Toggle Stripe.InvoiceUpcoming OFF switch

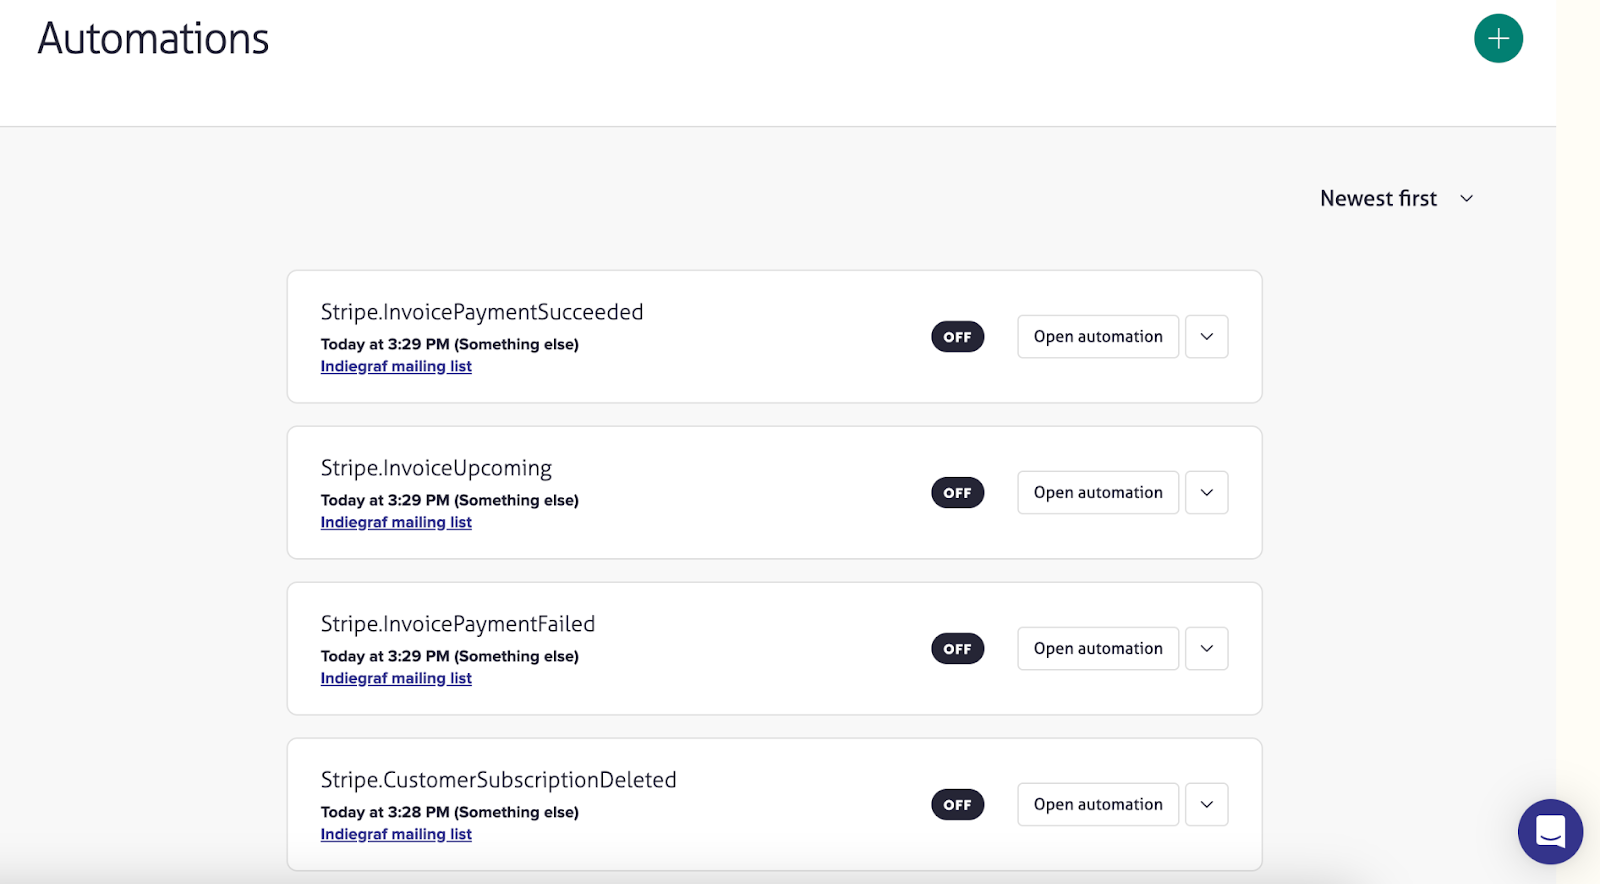click(x=957, y=493)
